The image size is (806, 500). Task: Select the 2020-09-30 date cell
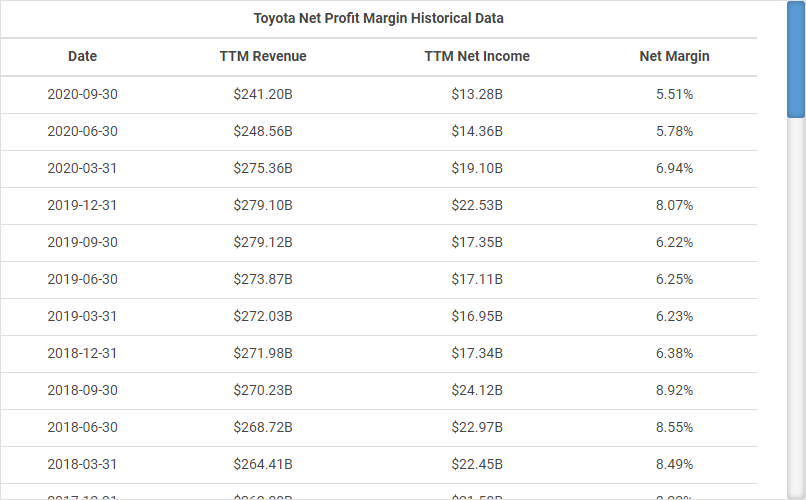coord(82,95)
